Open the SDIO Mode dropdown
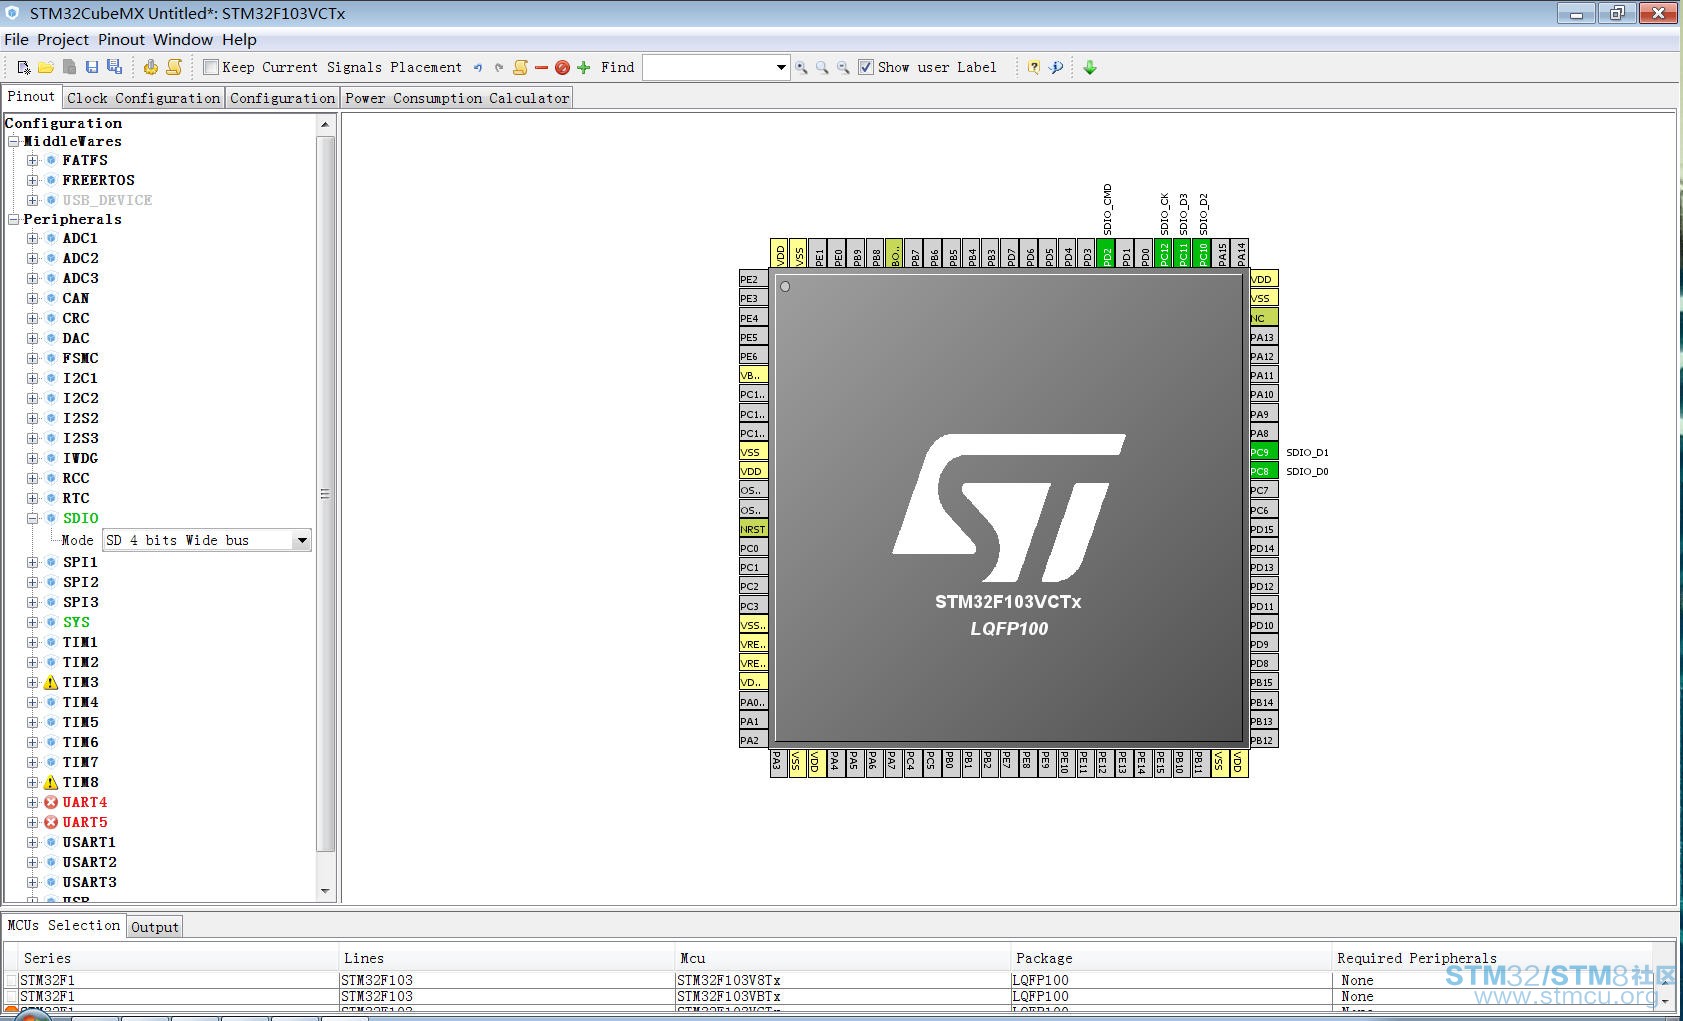 (301, 540)
